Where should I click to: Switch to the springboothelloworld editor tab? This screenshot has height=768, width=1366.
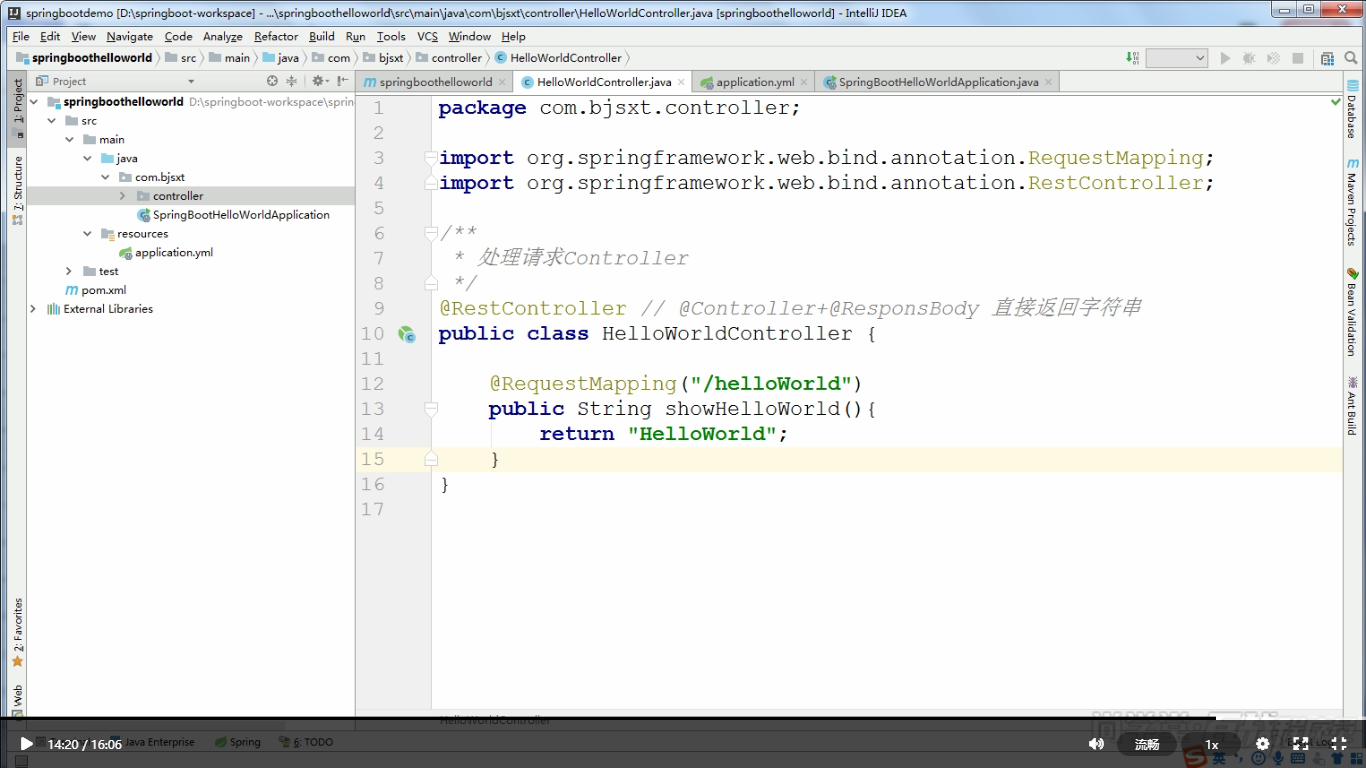coord(436,82)
